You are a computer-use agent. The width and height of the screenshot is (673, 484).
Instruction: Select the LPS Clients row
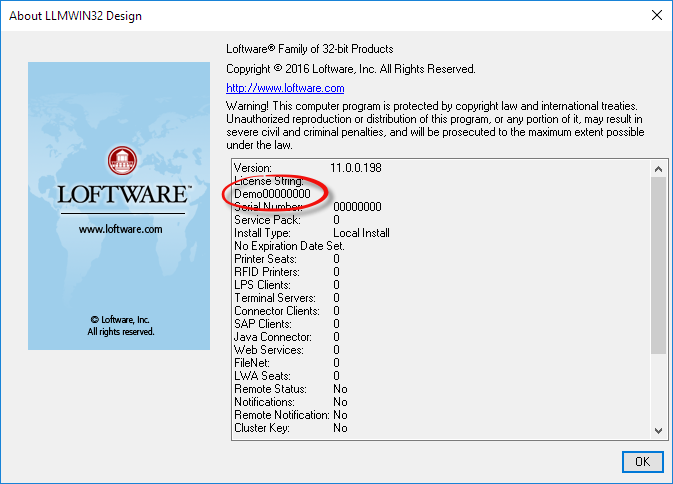tap(287, 285)
